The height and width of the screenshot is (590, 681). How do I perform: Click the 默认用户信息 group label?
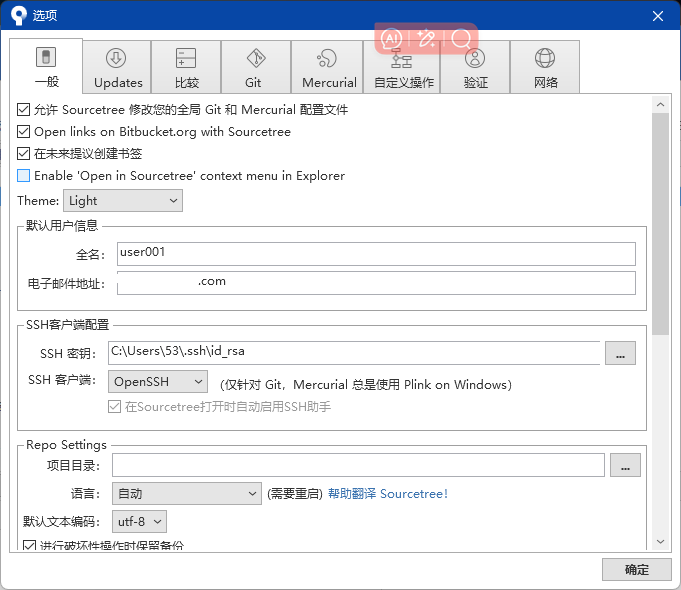point(62,225)
